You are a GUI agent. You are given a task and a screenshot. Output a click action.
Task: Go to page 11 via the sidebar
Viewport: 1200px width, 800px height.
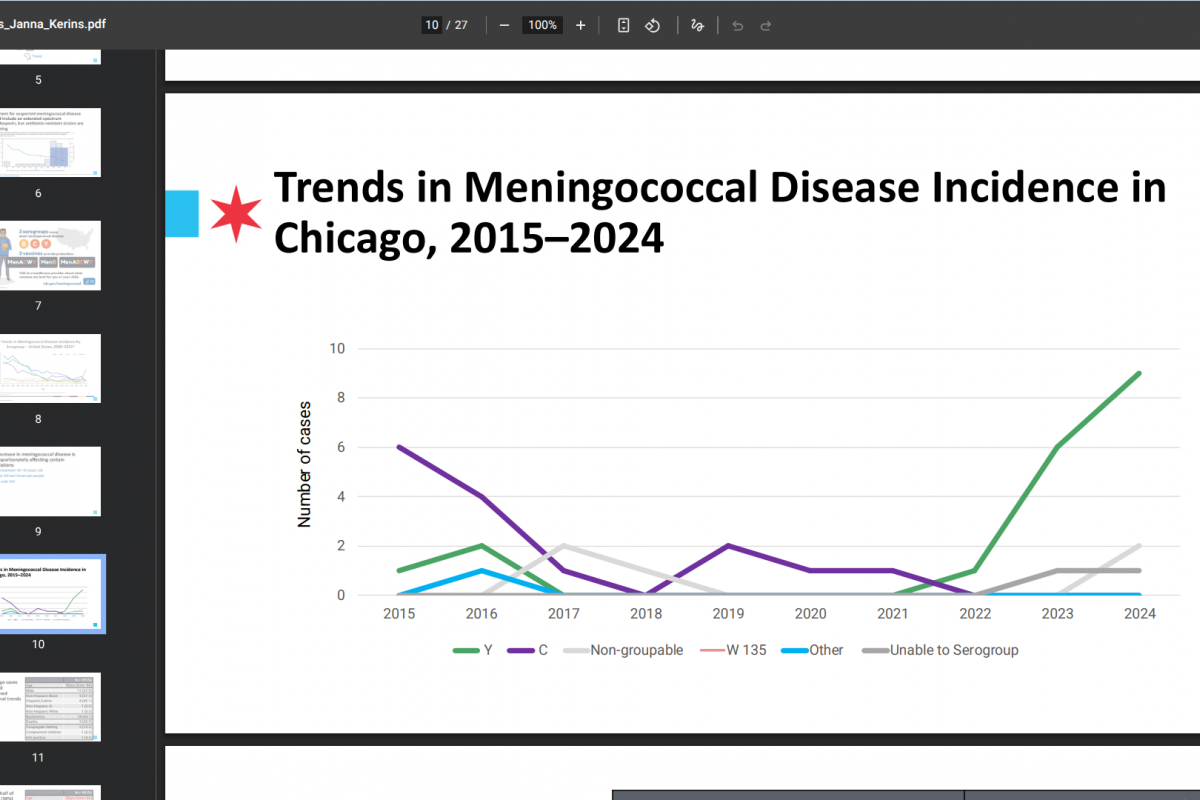(50, 707)
